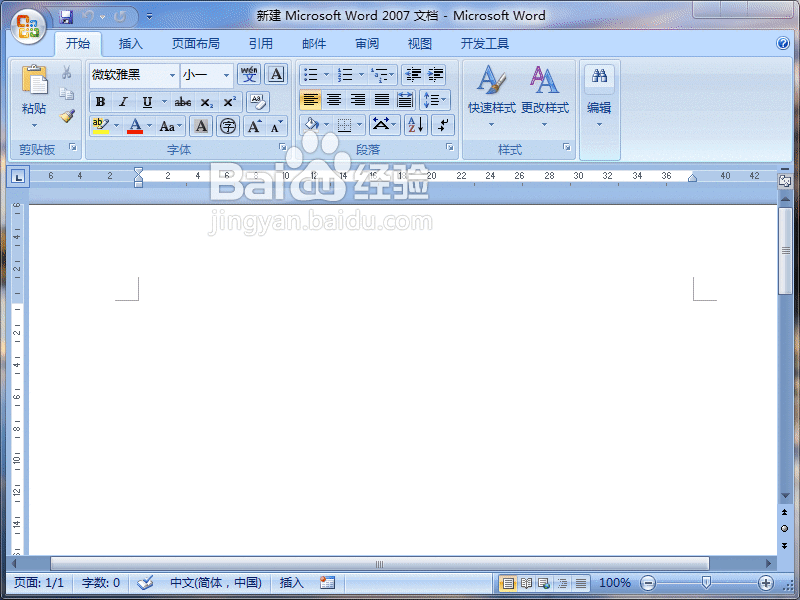Click the enclosed character (字) icon
The width and height of the screenshot is (800, 600).
tap(228, 126)
